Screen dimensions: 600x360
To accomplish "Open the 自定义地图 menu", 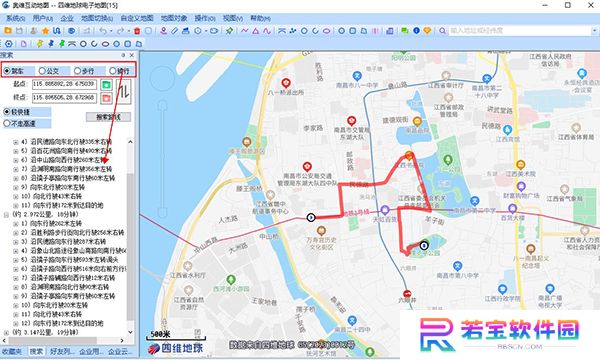I will [137, 18].
